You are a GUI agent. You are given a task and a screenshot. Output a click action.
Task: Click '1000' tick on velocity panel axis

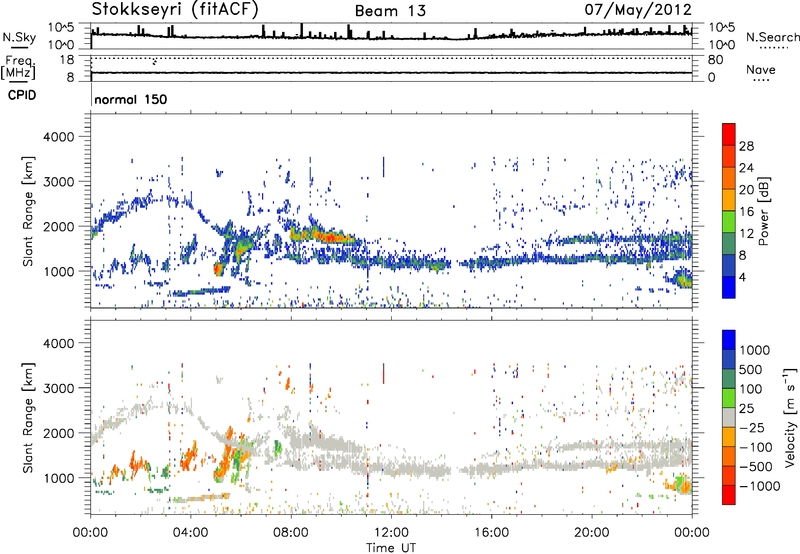click(x=58, y=478)
